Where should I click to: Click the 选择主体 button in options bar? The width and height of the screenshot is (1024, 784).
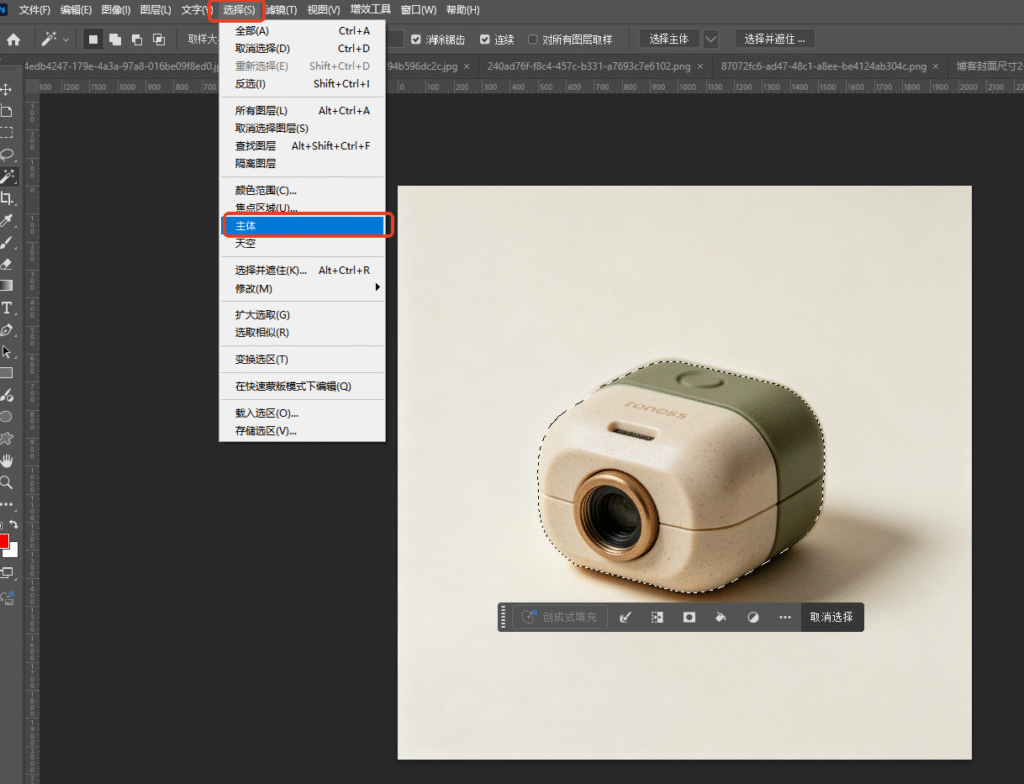[x=669, y=40]
